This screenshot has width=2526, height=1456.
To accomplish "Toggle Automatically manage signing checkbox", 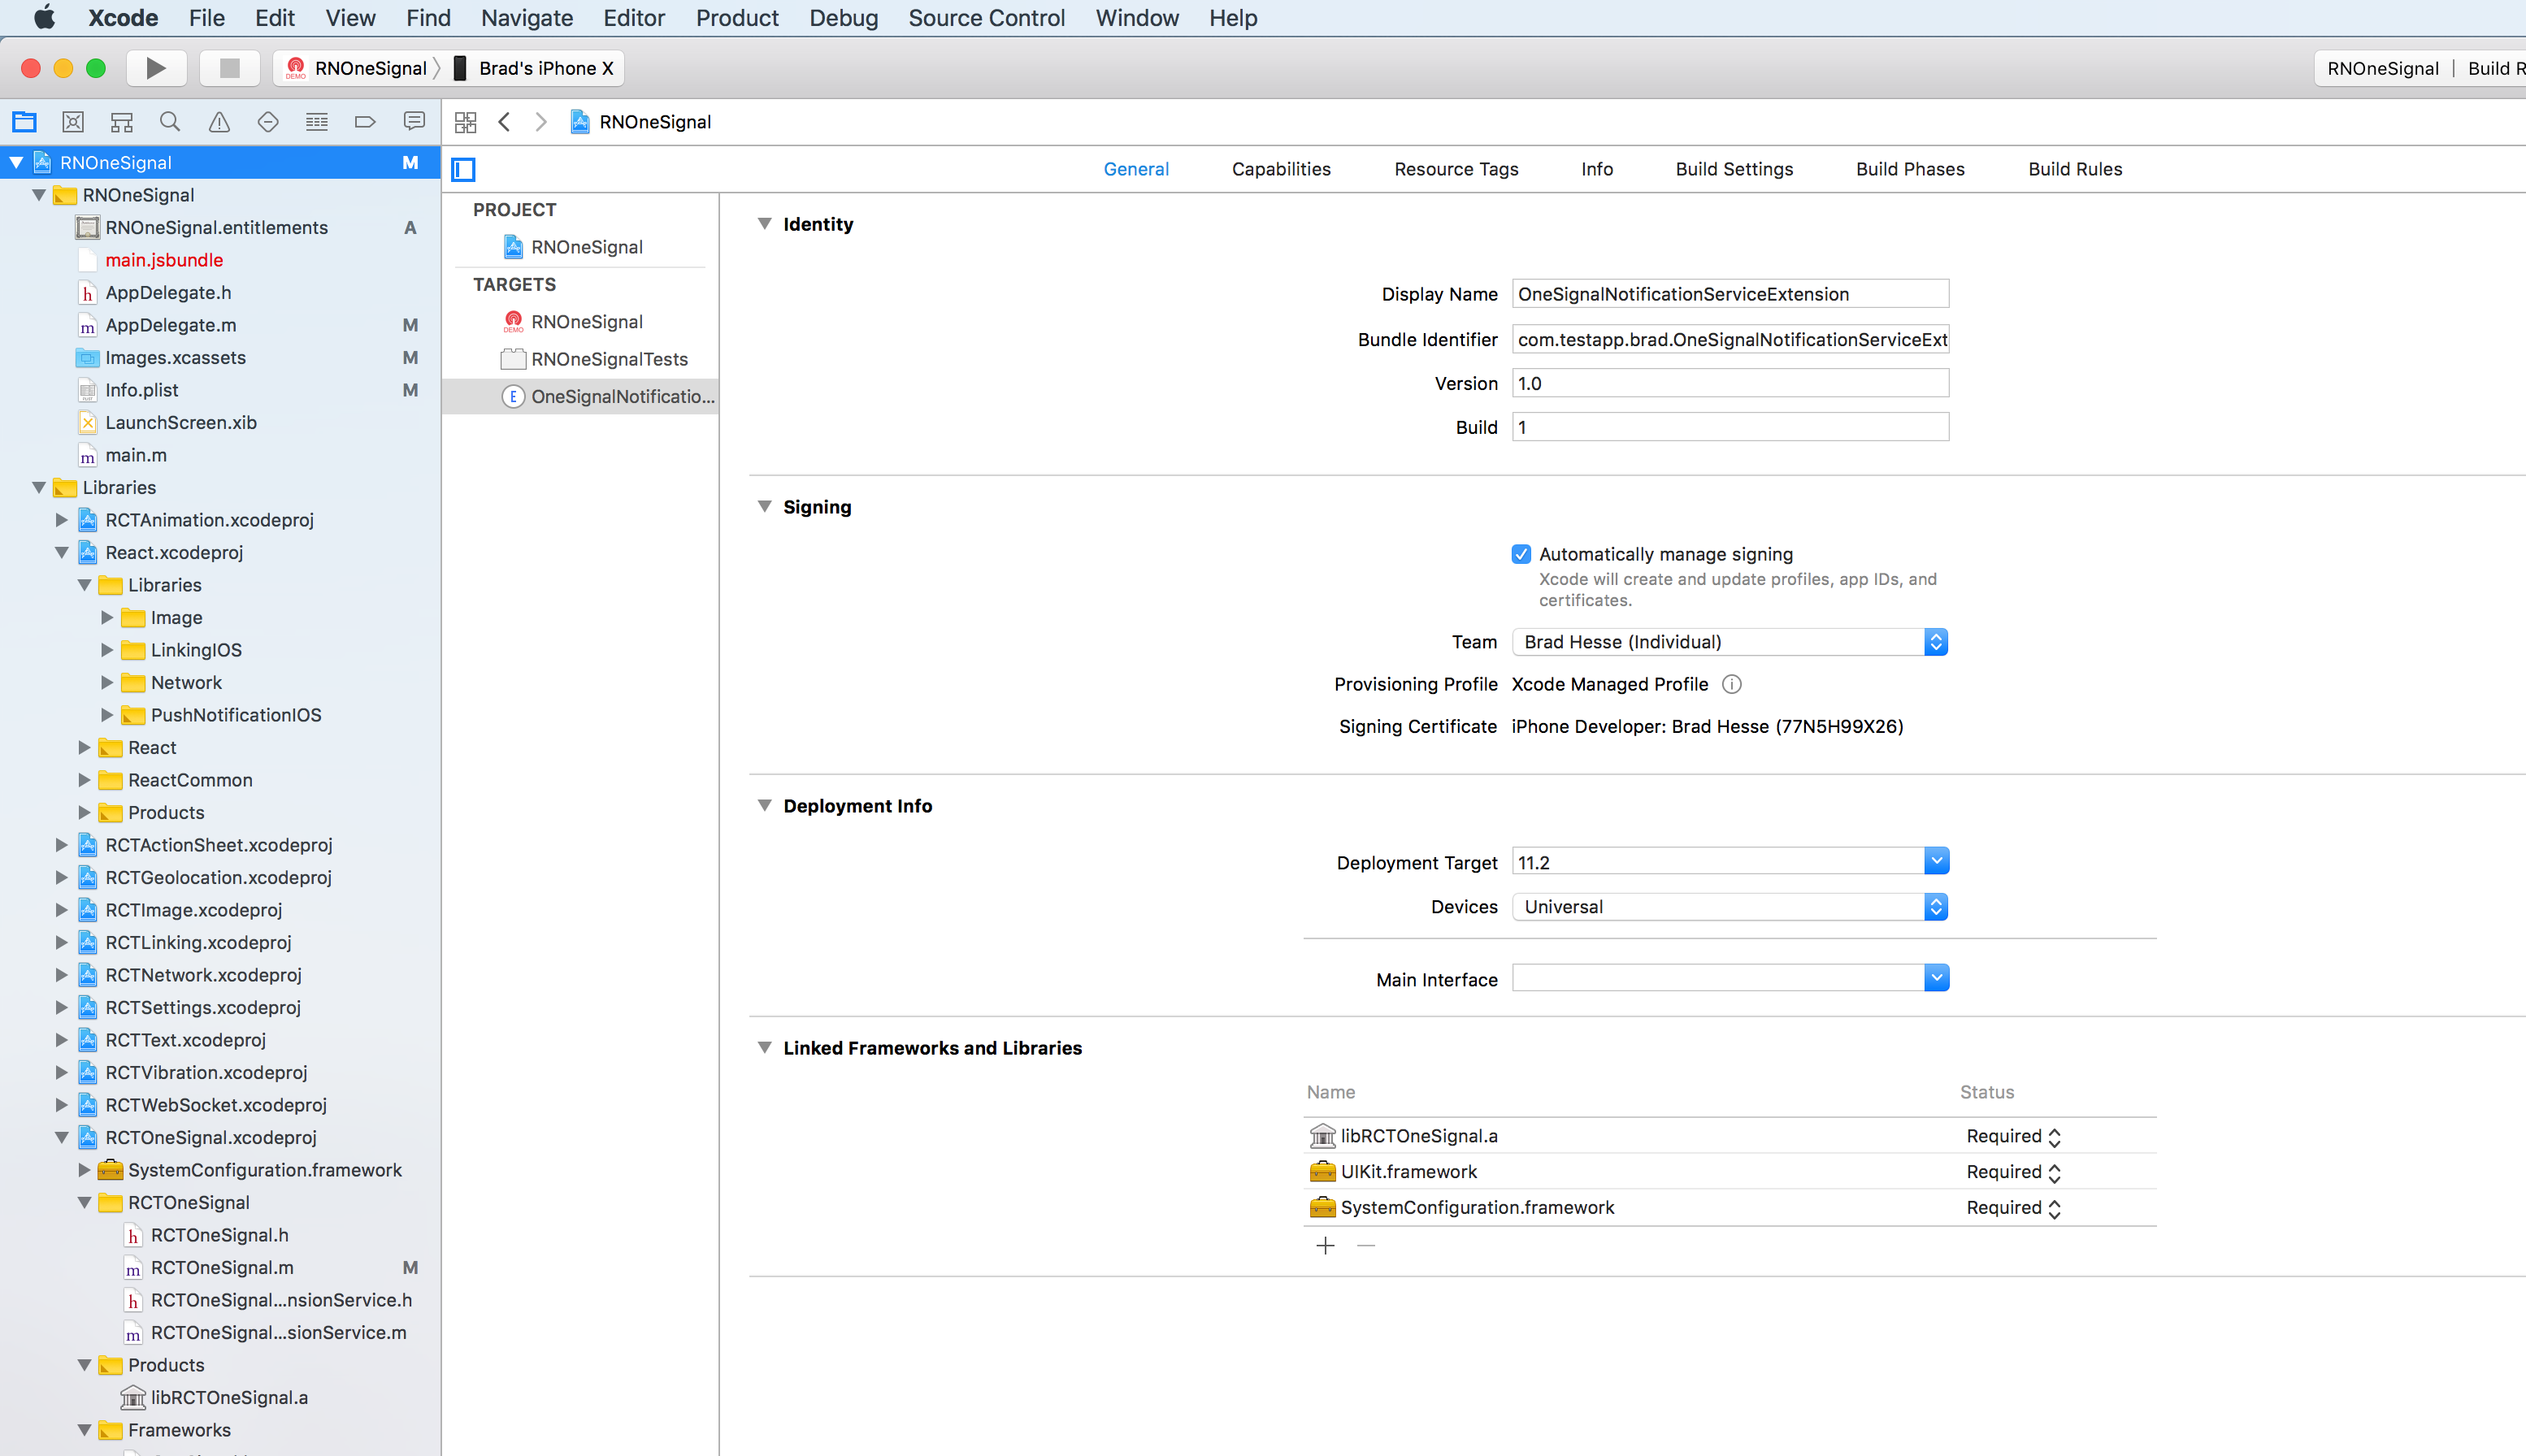I will (1521, 554).
